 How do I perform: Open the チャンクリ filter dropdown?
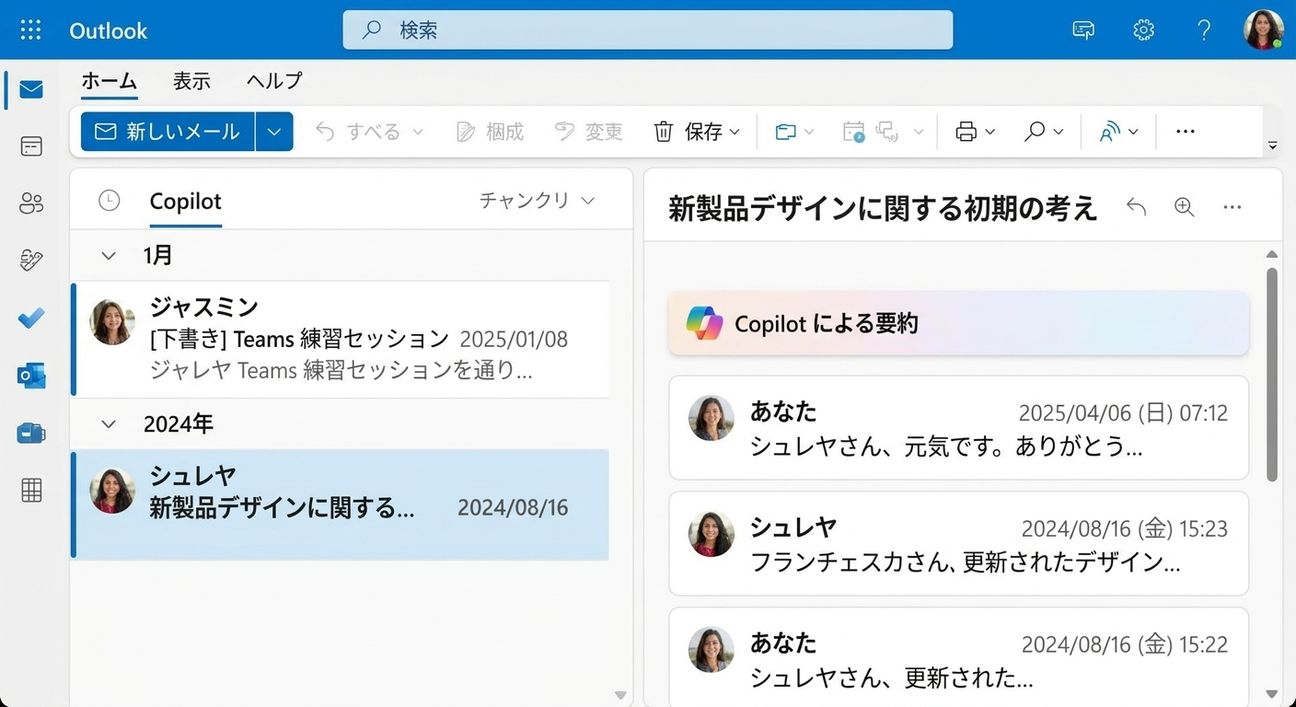(x=537, y=200)
